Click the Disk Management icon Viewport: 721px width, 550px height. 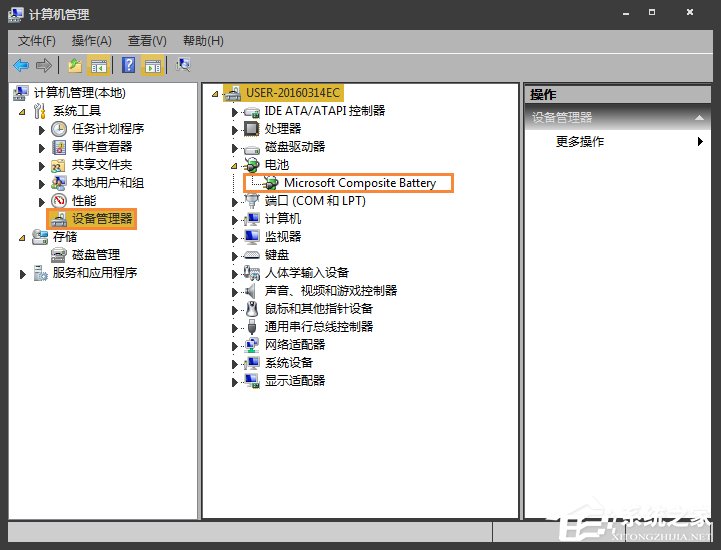click(x=59, y=255)
